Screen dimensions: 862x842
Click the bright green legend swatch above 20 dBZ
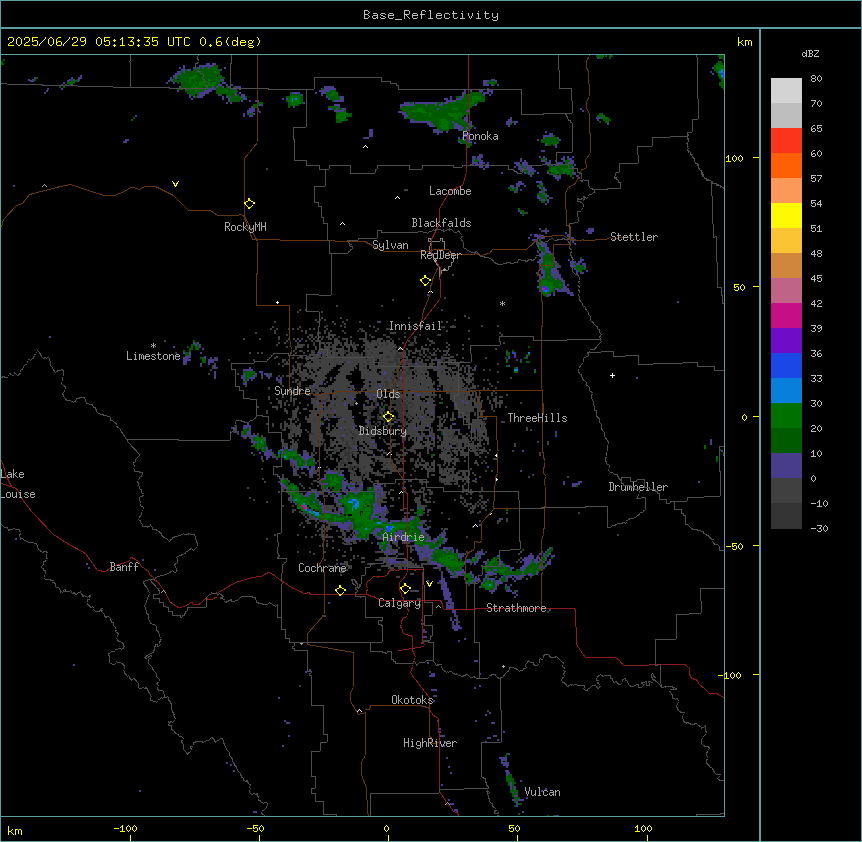click(786, 416)
